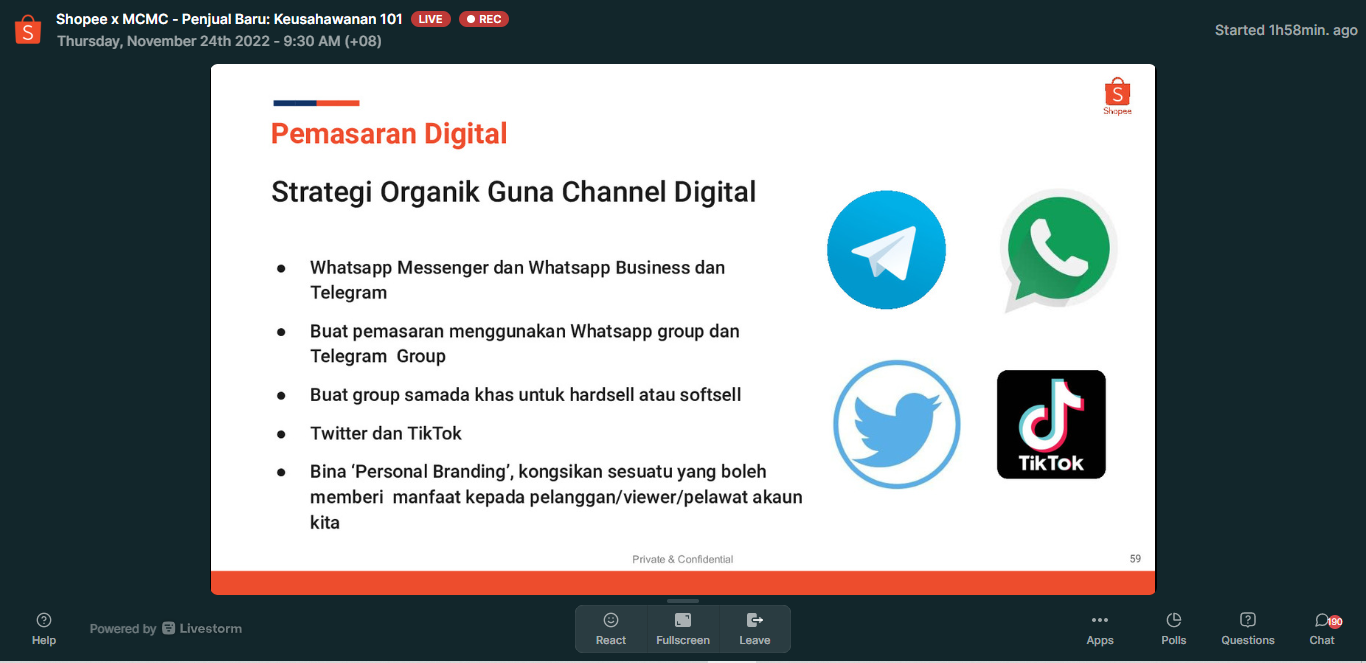Click the 'Buat group samada khas' bullet

(x=525, y=395)
